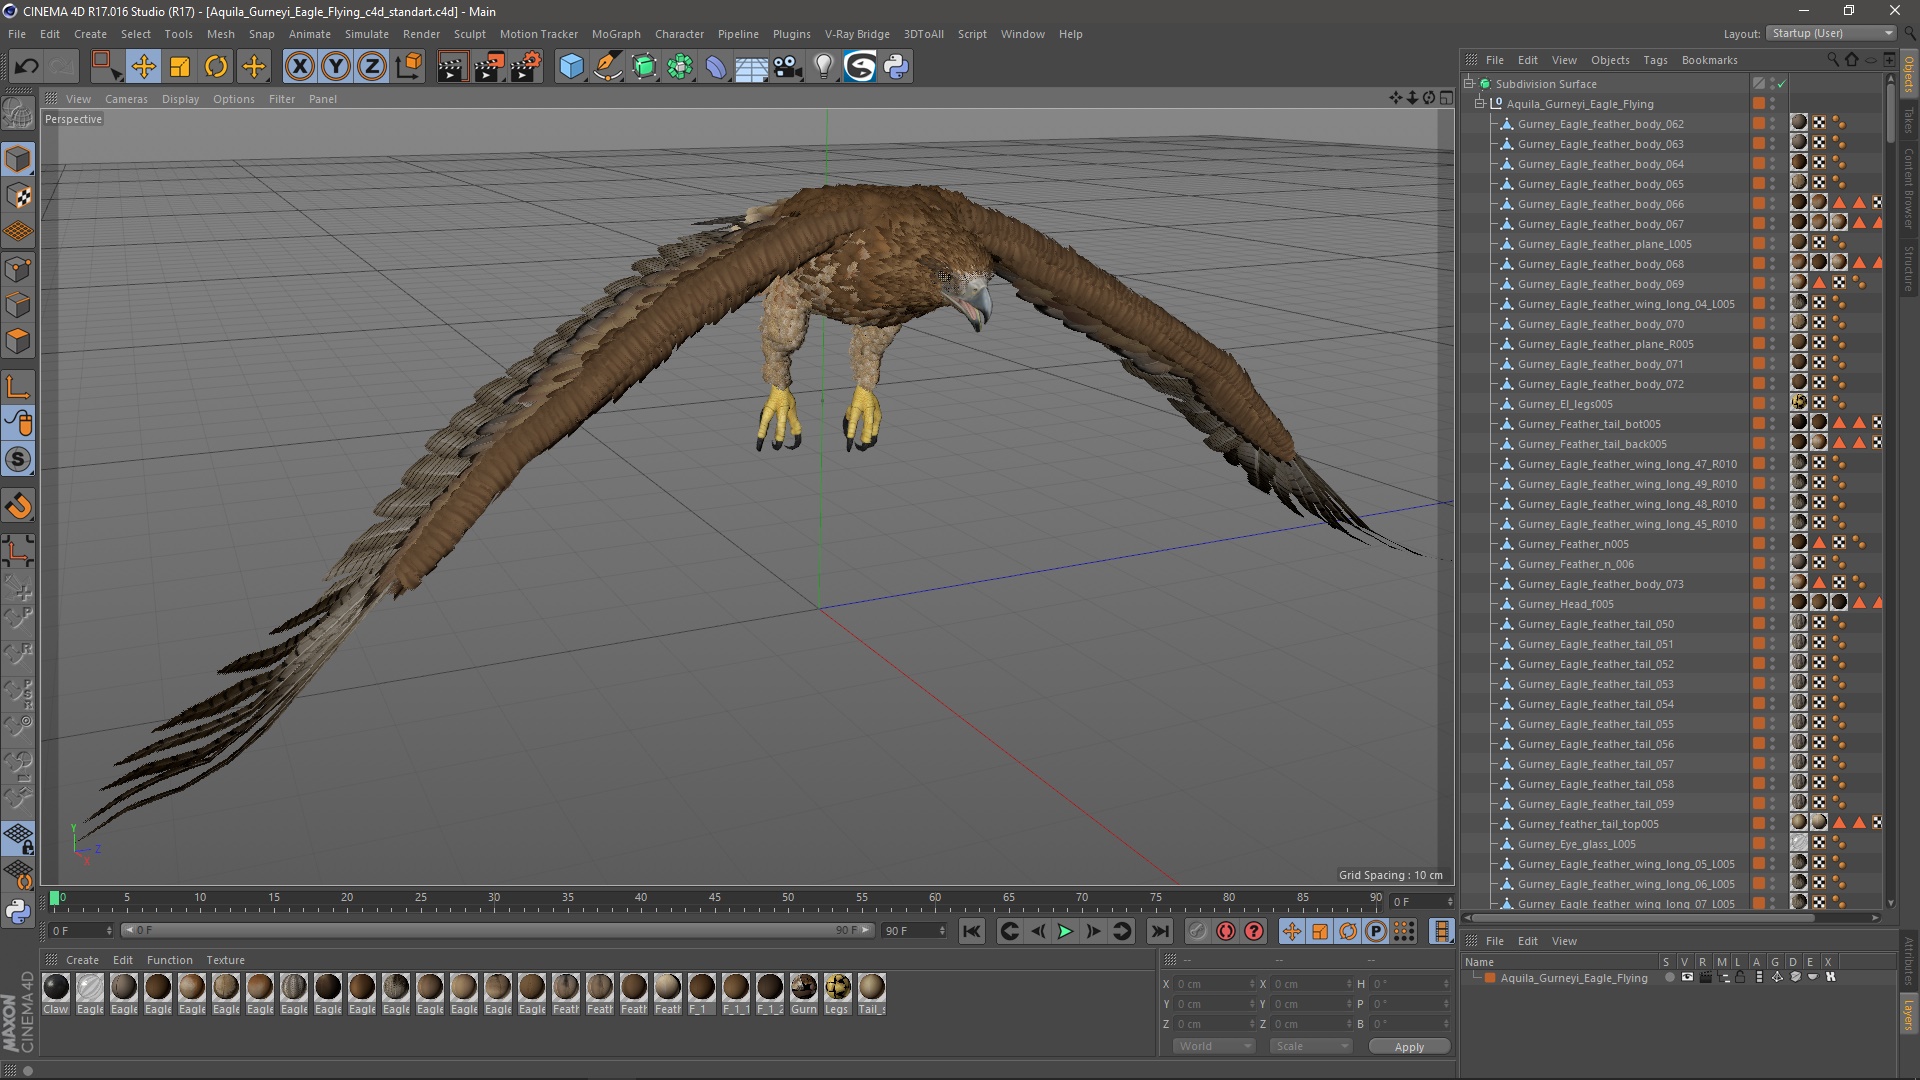
Task: Toggle Parameter keyframe recording
Action: click(x=1376, y=931)
